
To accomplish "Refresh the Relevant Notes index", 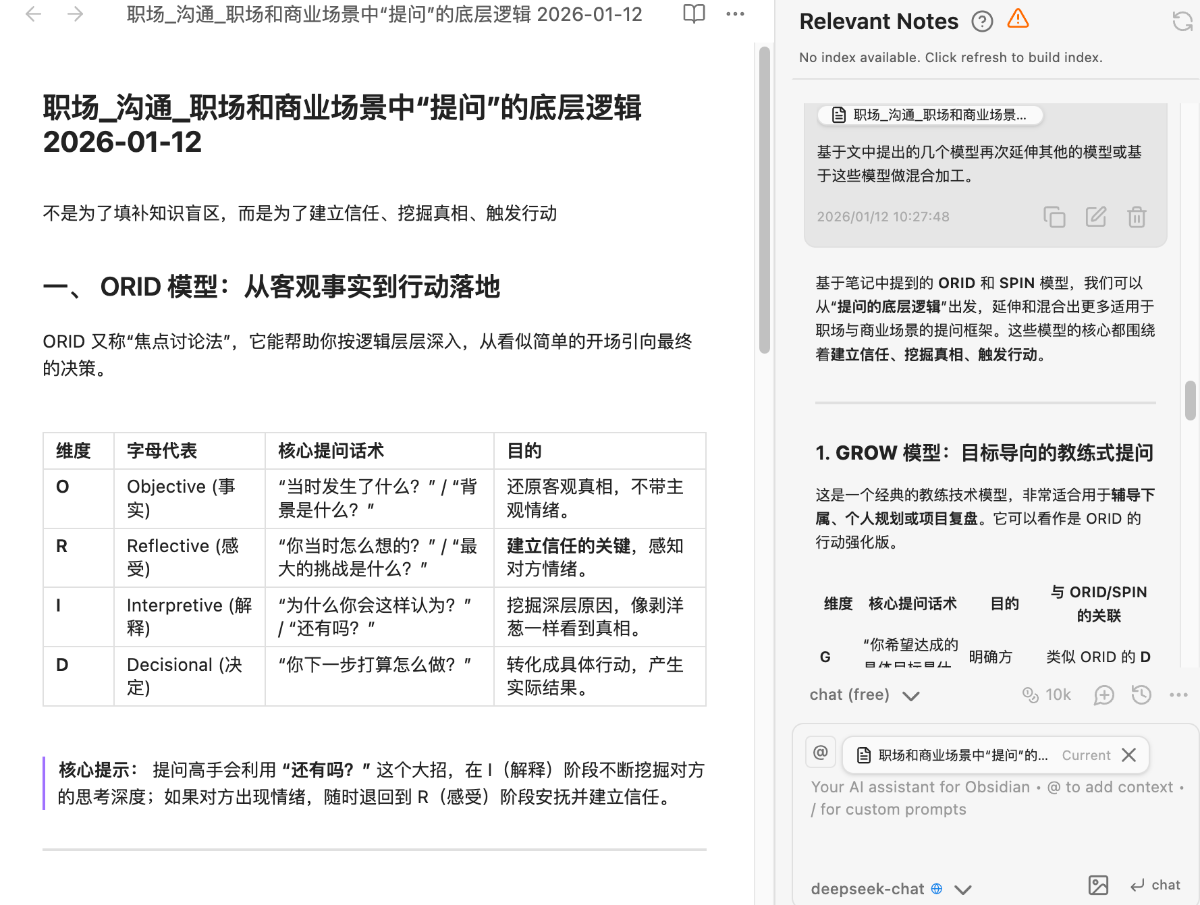I will click(x=1181, y=21).
